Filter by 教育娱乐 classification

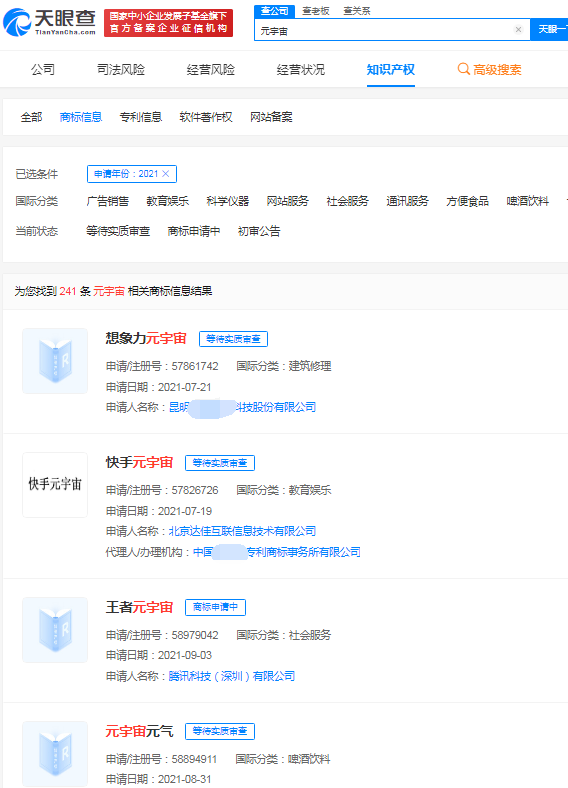pos(167,202)
